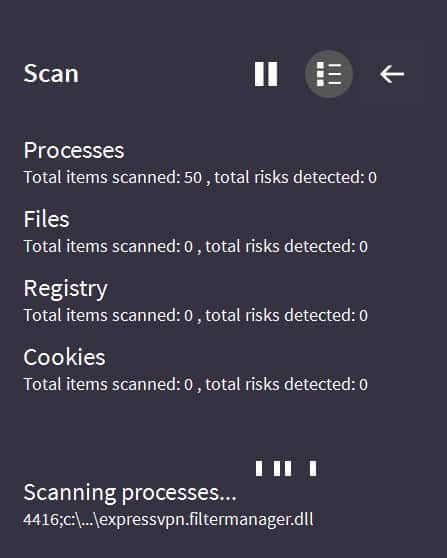
Task: Click the Scanning processes status text
Action: [130, 493]
